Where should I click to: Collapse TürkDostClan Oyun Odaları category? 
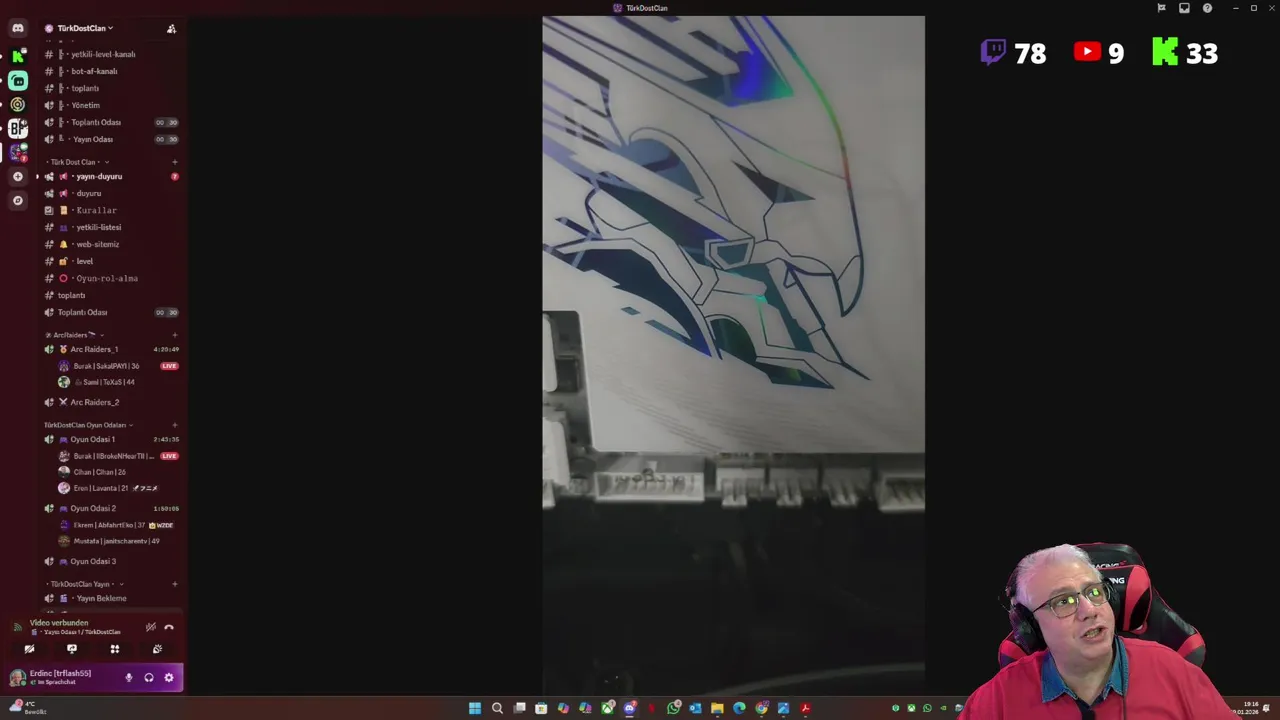(x=88, y=425)
